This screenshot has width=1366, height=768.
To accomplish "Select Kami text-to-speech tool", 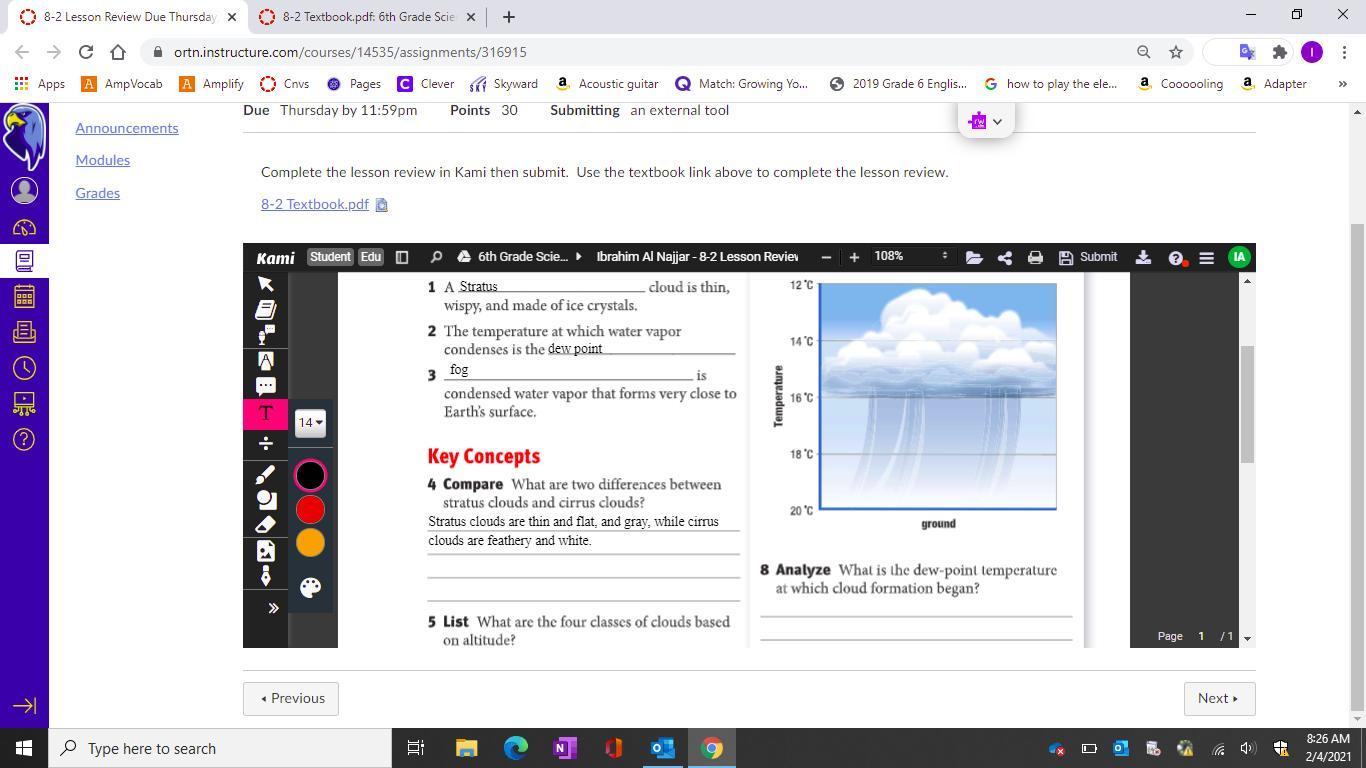I will coord(265,335).
